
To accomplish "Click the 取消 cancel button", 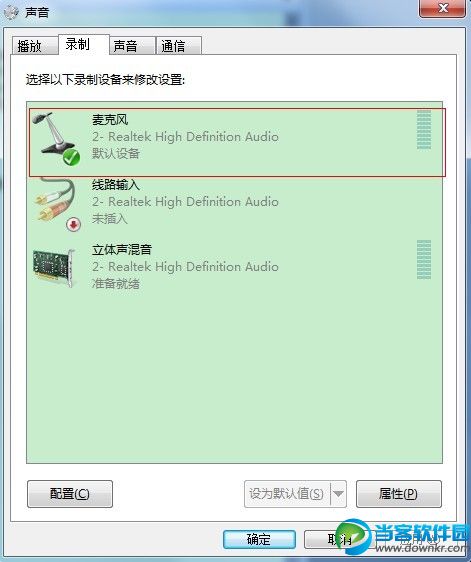I will [339, 539].
